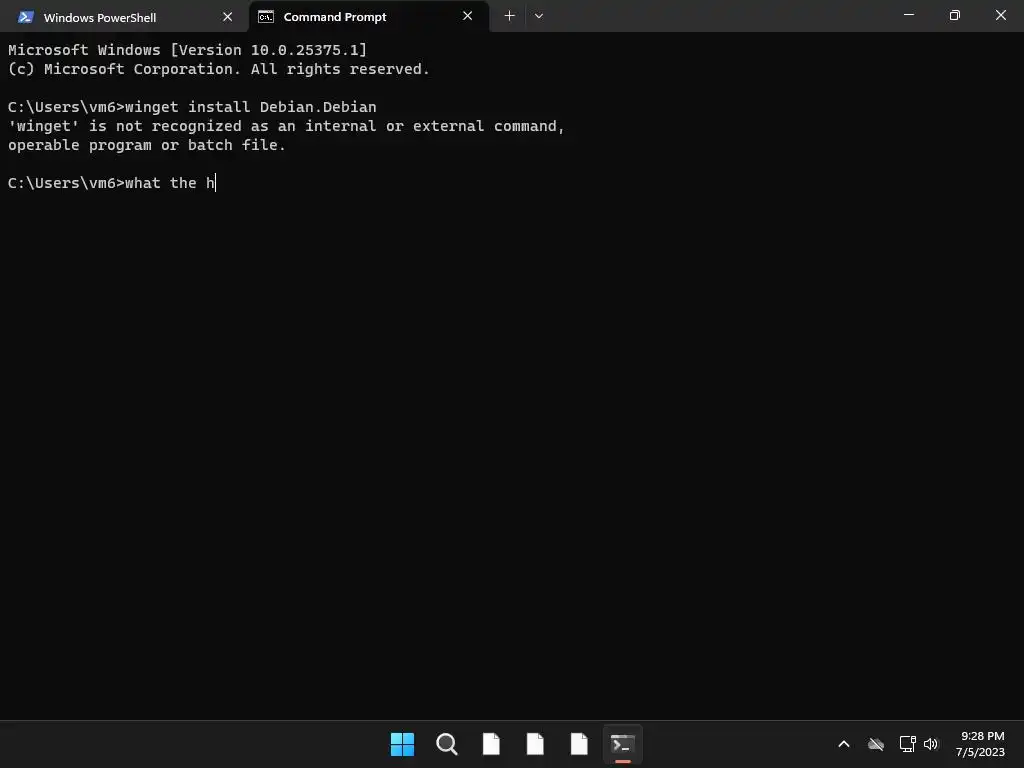This screenshot has height=768, width=1024.
Task: Show hidden system tray icons
Action: click(844, 744)
